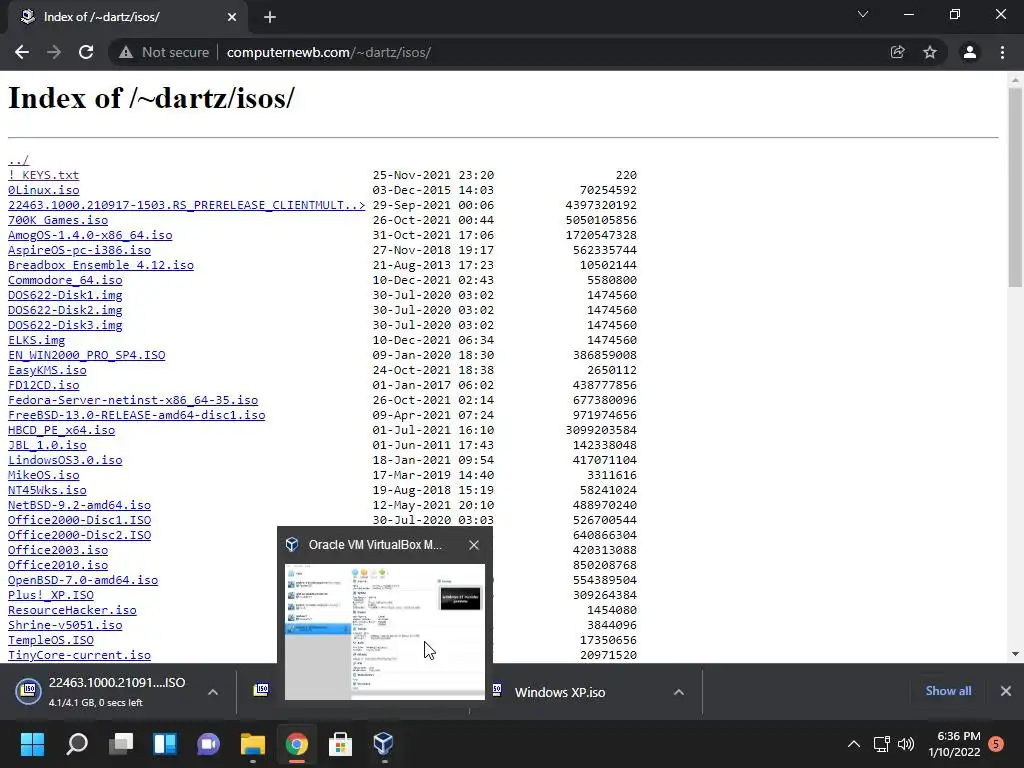Open the Chrome profile icon
Image resolution: width=1024 pixels, height=768 pixels.
[x=970, y=52]
